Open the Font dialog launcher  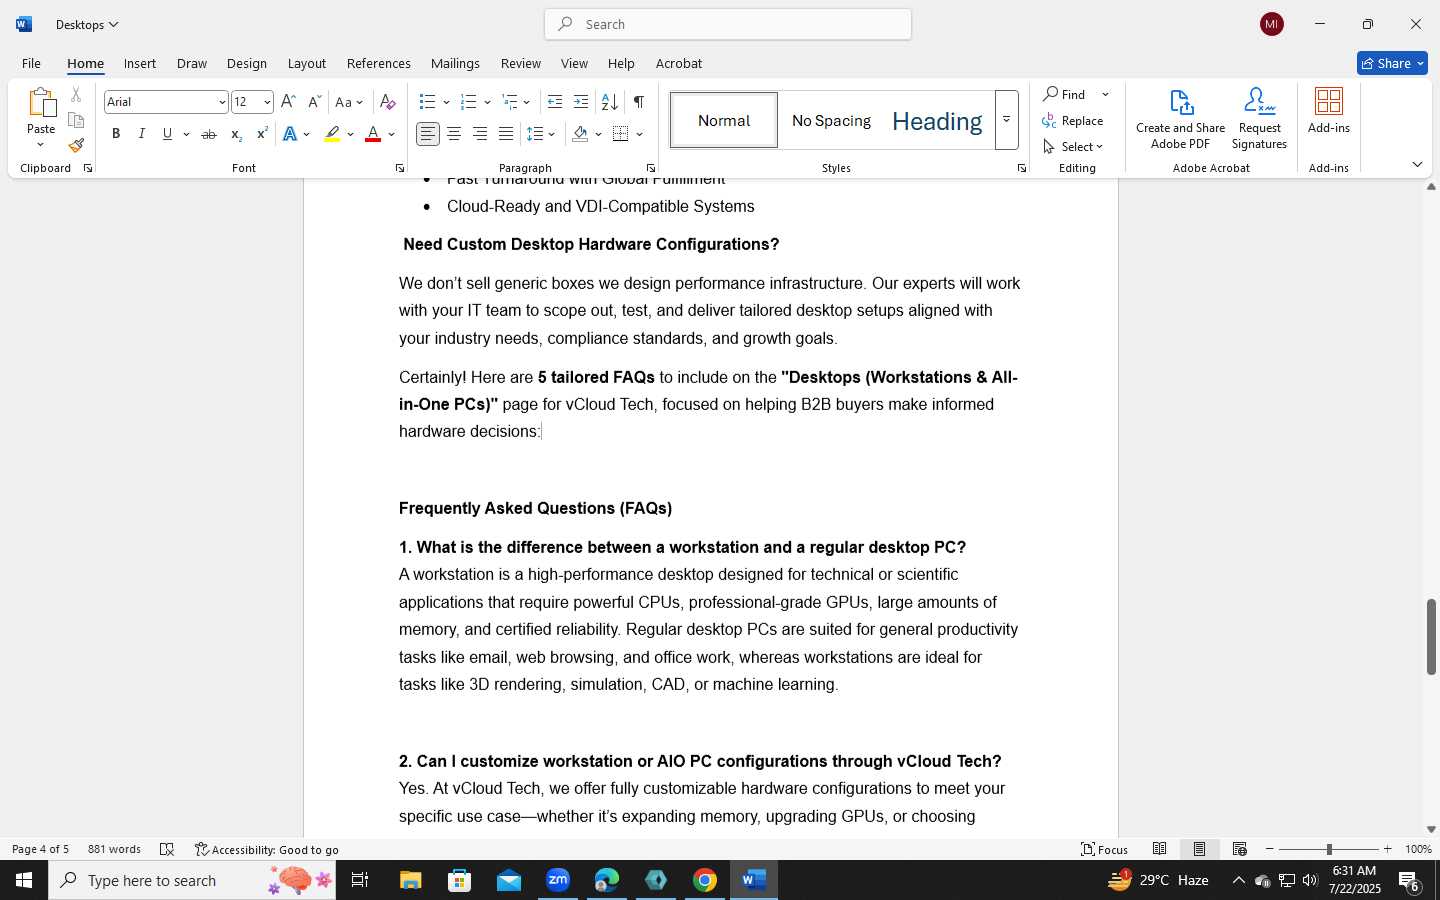coord(399,168)
